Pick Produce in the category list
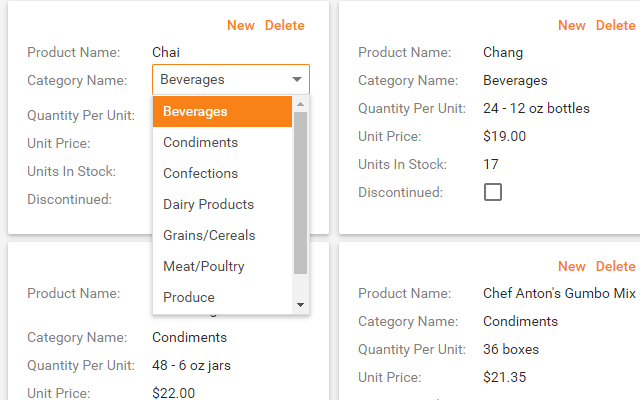 (x=222, y=297)
